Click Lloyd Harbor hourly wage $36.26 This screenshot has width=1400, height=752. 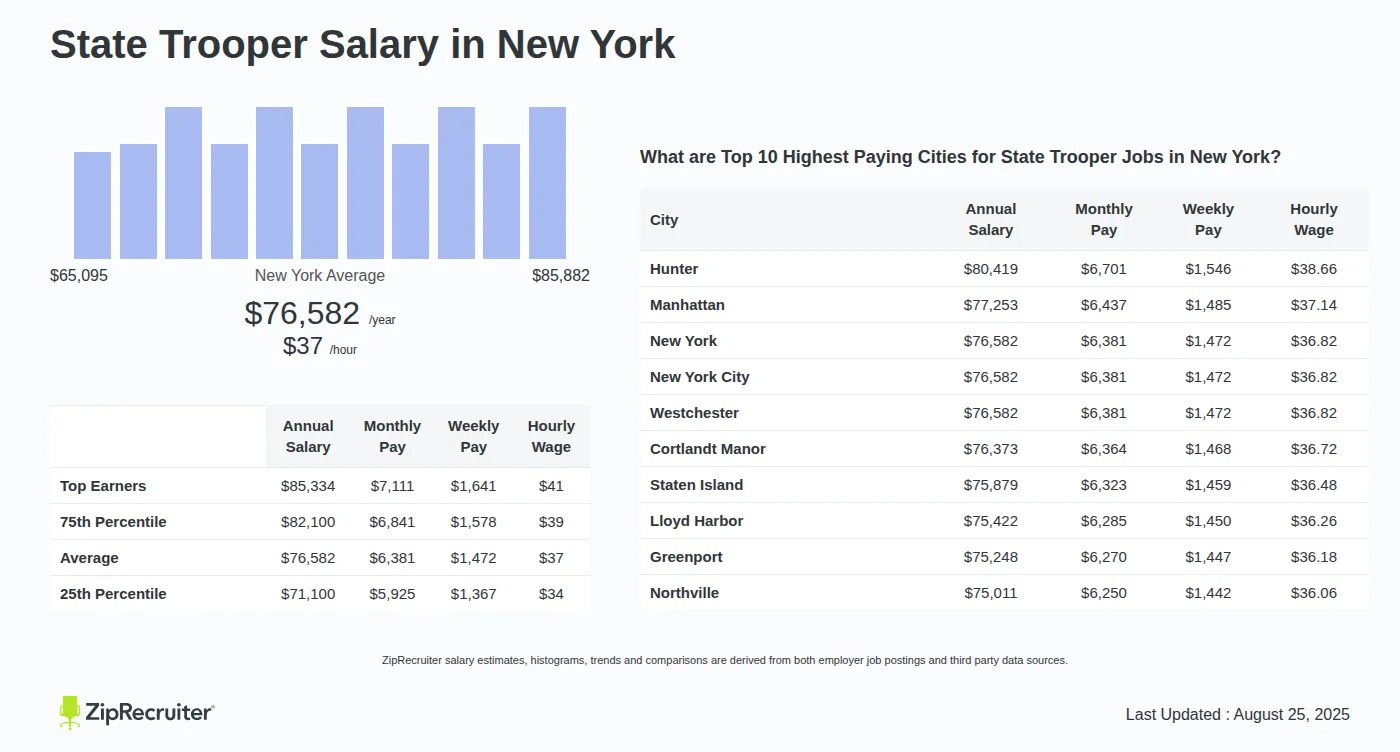tap(1314, 521)
